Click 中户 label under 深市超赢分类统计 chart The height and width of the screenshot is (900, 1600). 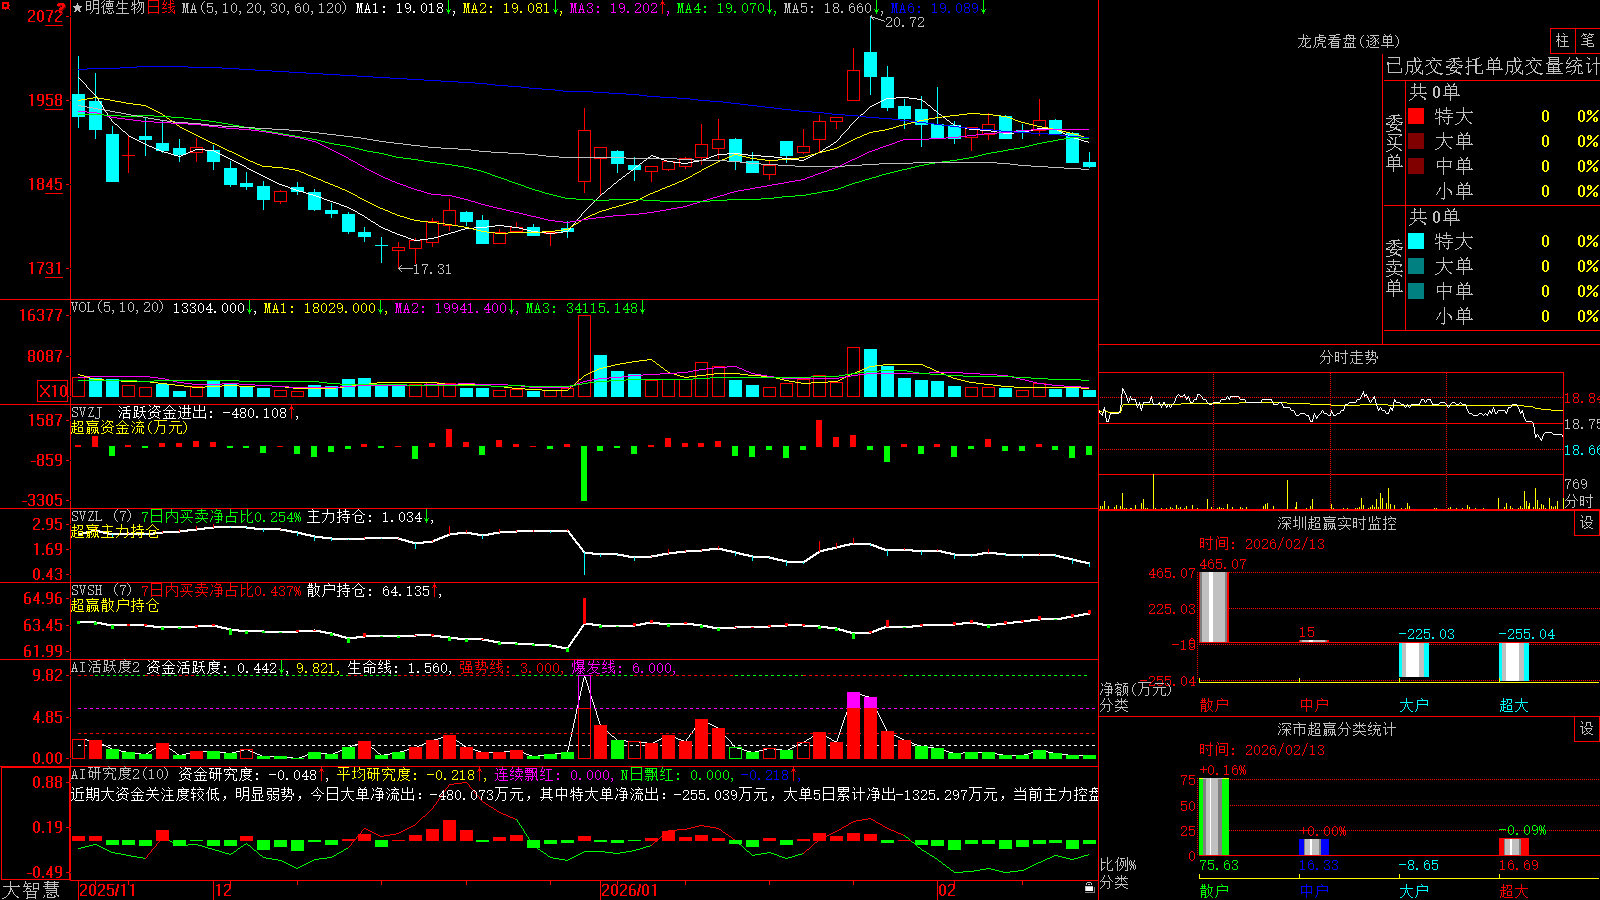click(x=1314, y=890)
